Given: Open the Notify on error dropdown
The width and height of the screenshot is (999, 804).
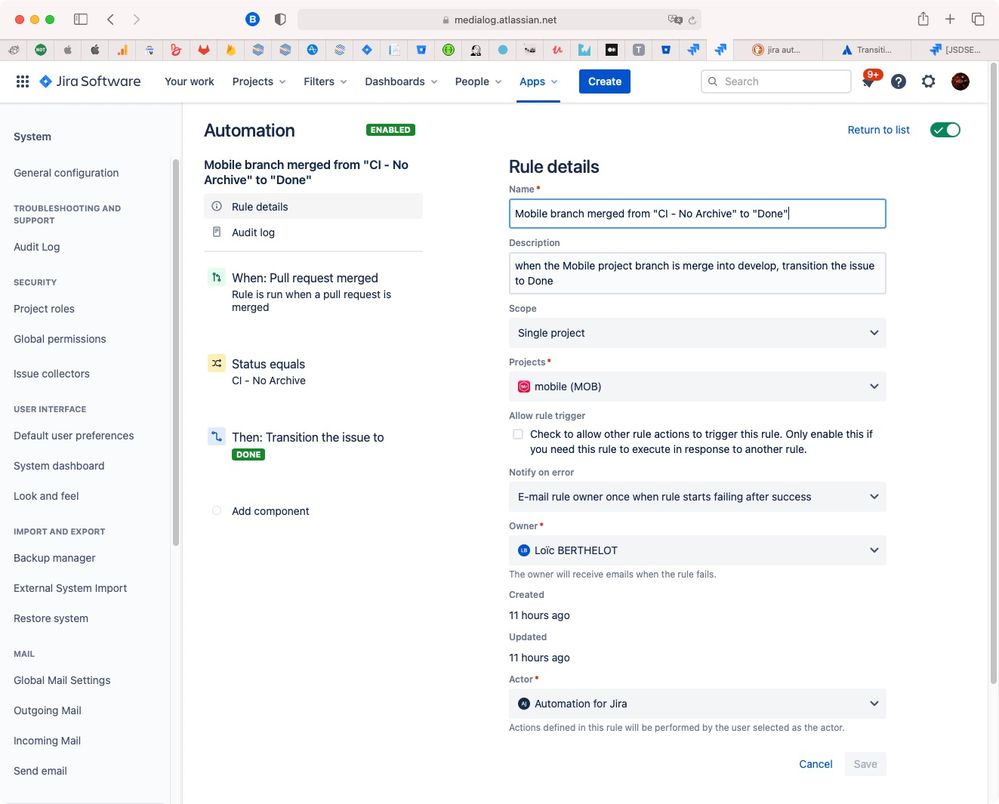Looking at the screenshot, I should (697, 496).
